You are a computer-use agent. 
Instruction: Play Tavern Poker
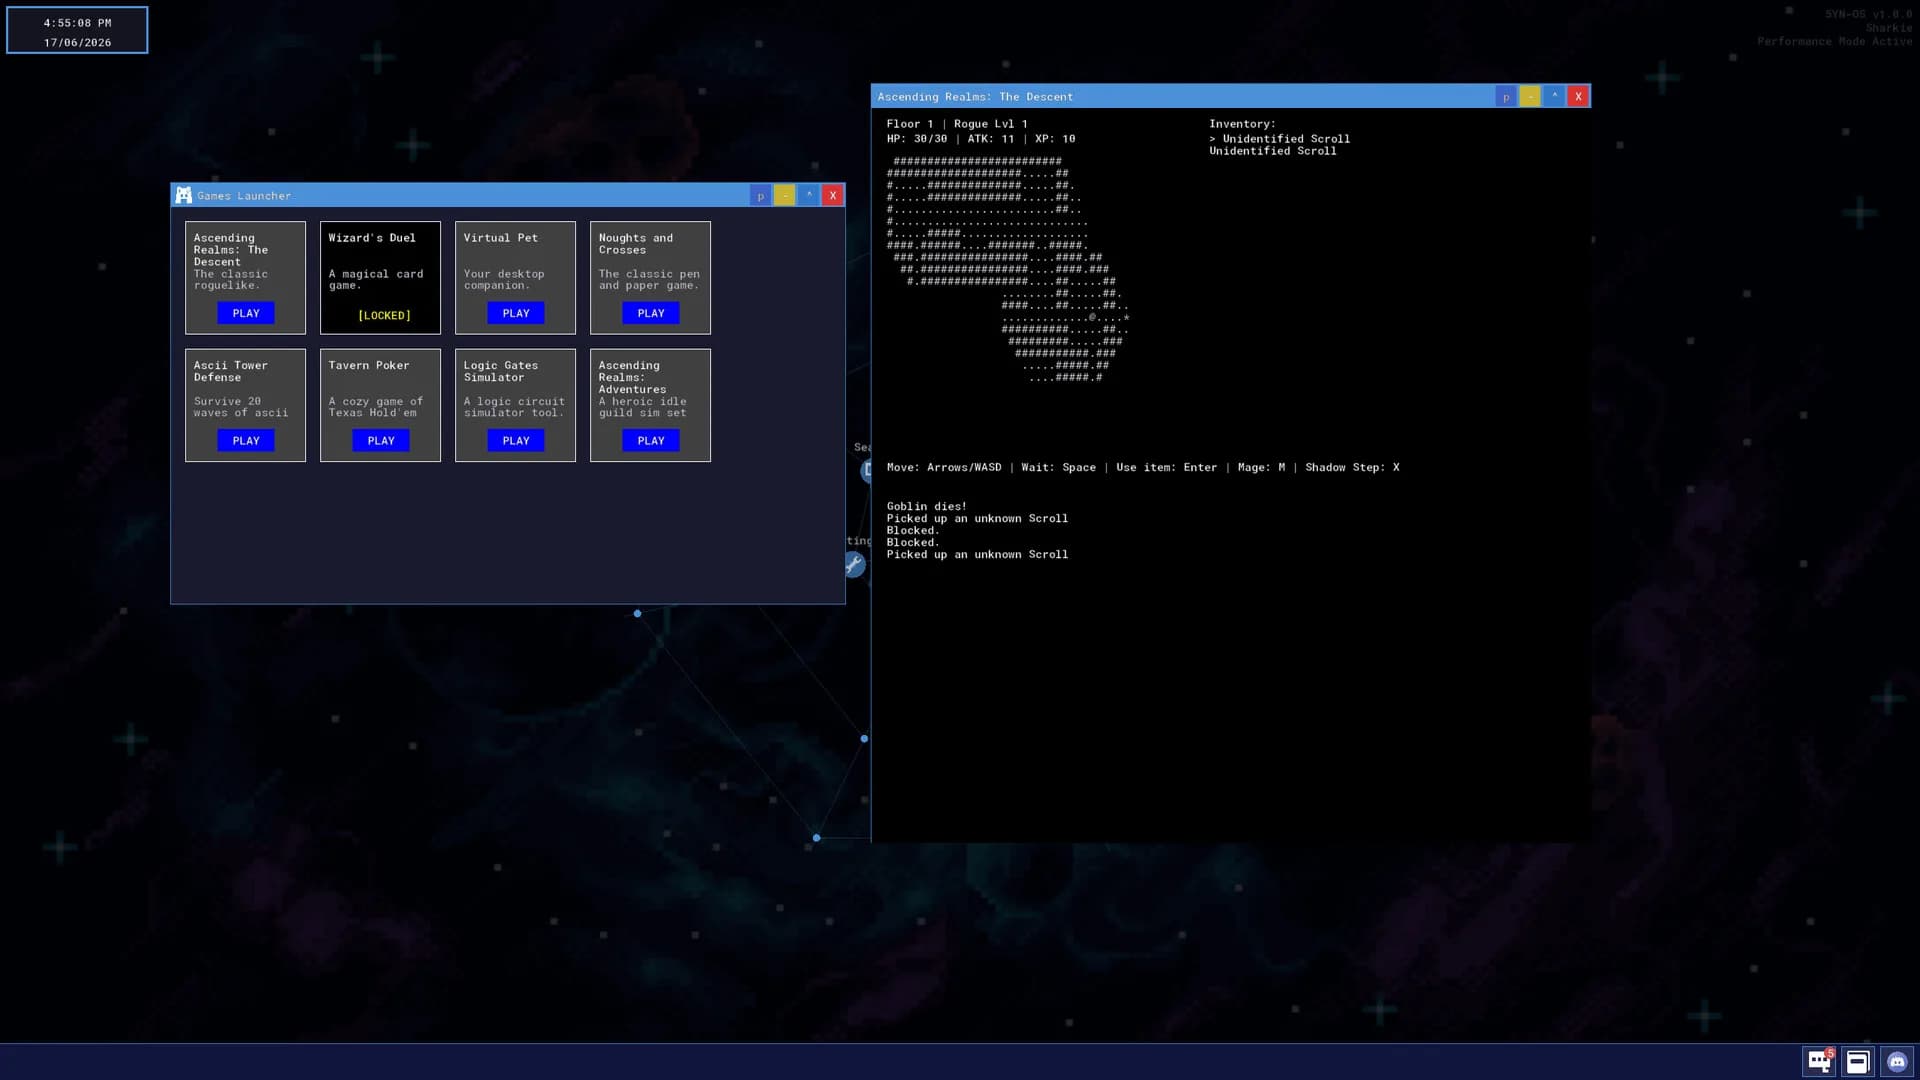[x=381, y=440]
